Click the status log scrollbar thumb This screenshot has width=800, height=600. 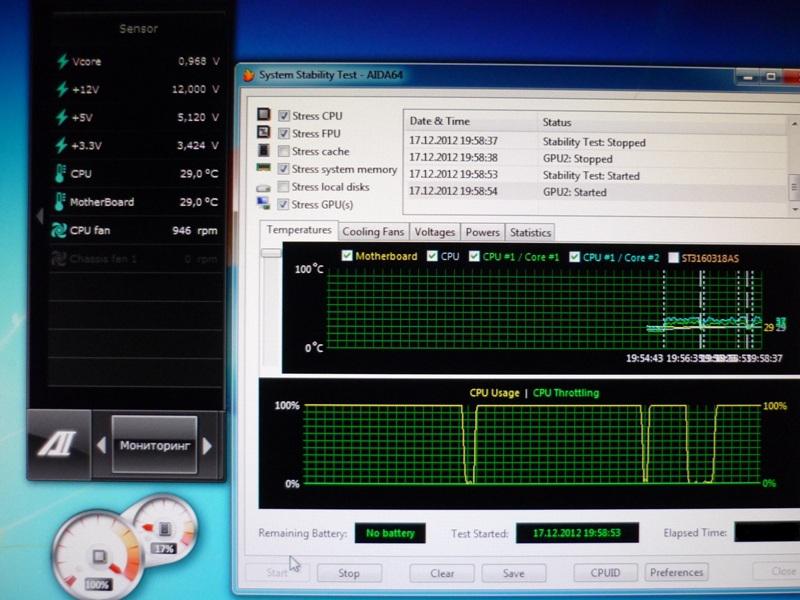pos(794,186)
